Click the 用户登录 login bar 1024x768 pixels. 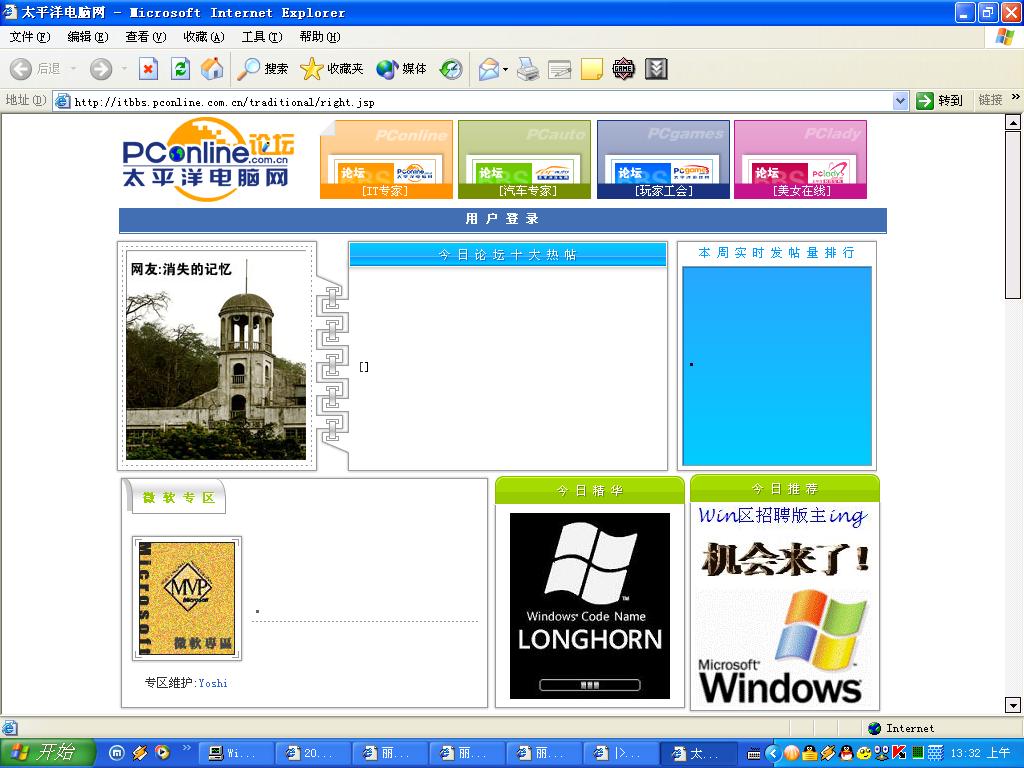point(502,219)
